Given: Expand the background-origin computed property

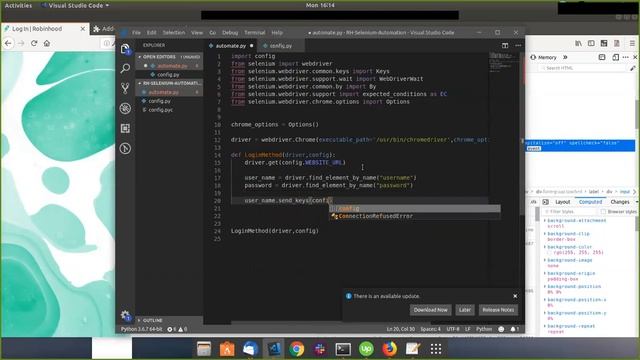Looking at the screenshot, I should coord(544,273).
